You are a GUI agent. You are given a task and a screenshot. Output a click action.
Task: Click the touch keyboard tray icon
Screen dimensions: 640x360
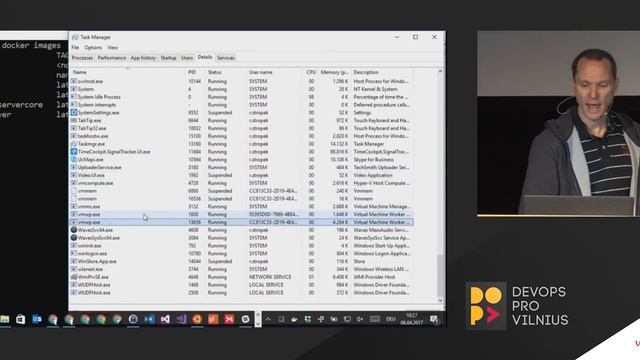click(x=375, y=319)
